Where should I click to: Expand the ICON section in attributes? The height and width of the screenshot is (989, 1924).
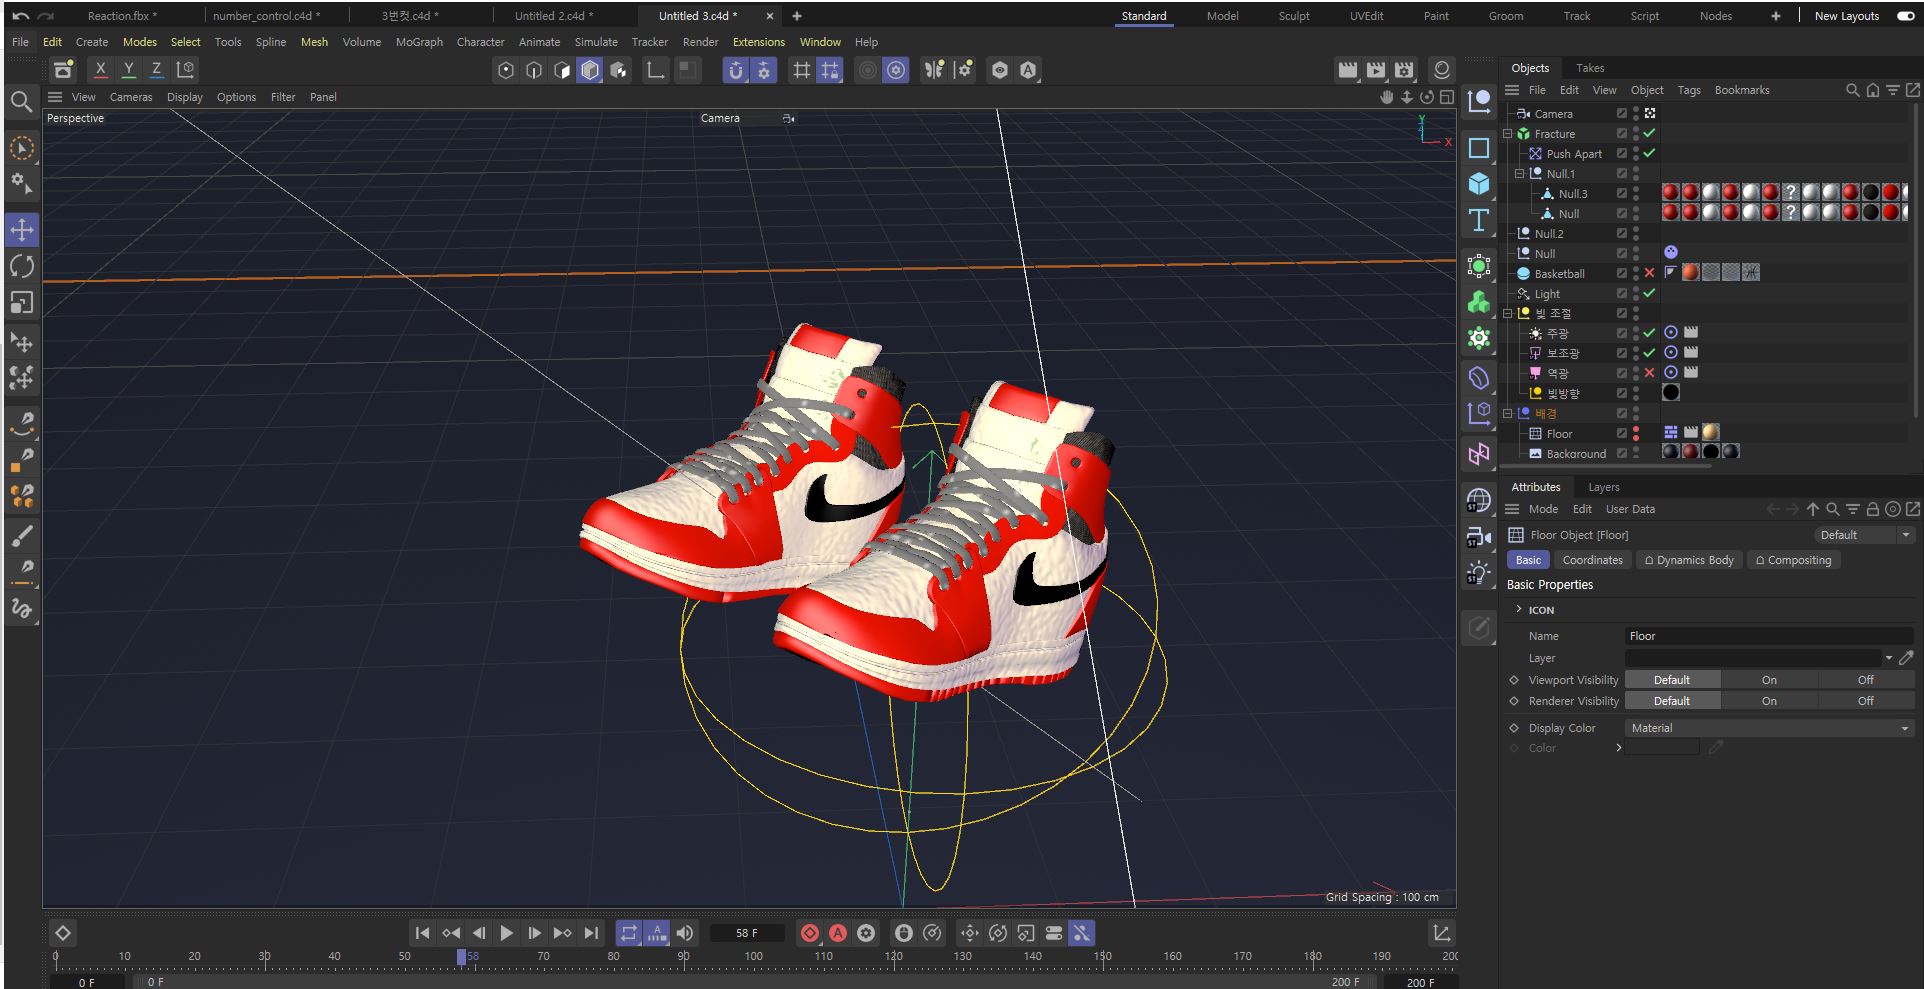coord(1519,609)
